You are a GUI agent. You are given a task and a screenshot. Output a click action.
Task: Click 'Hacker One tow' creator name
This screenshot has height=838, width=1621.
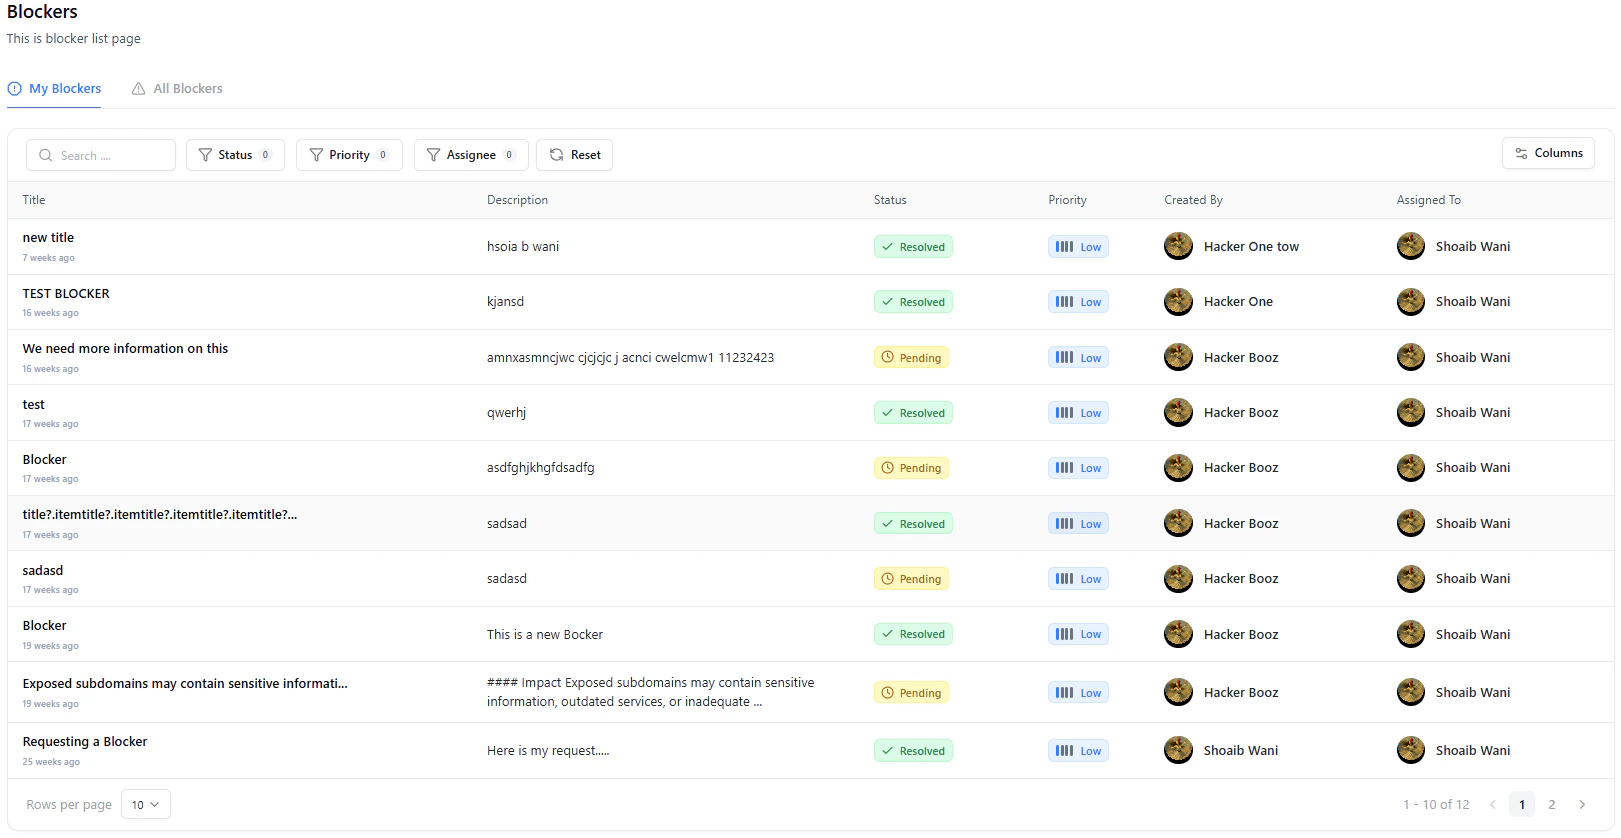(1251, 247)
